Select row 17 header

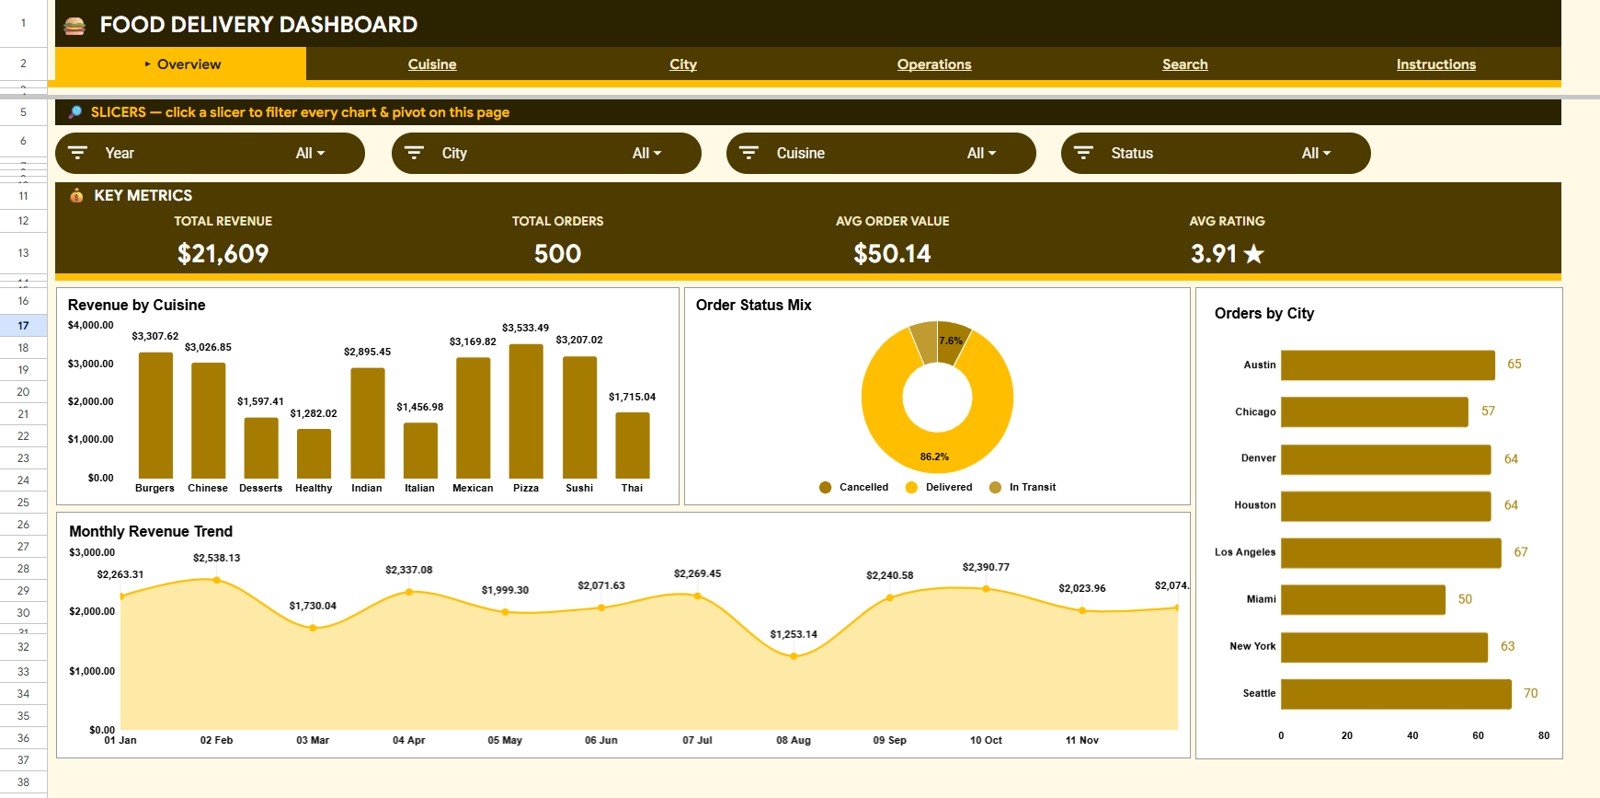[x=23, y=325]
